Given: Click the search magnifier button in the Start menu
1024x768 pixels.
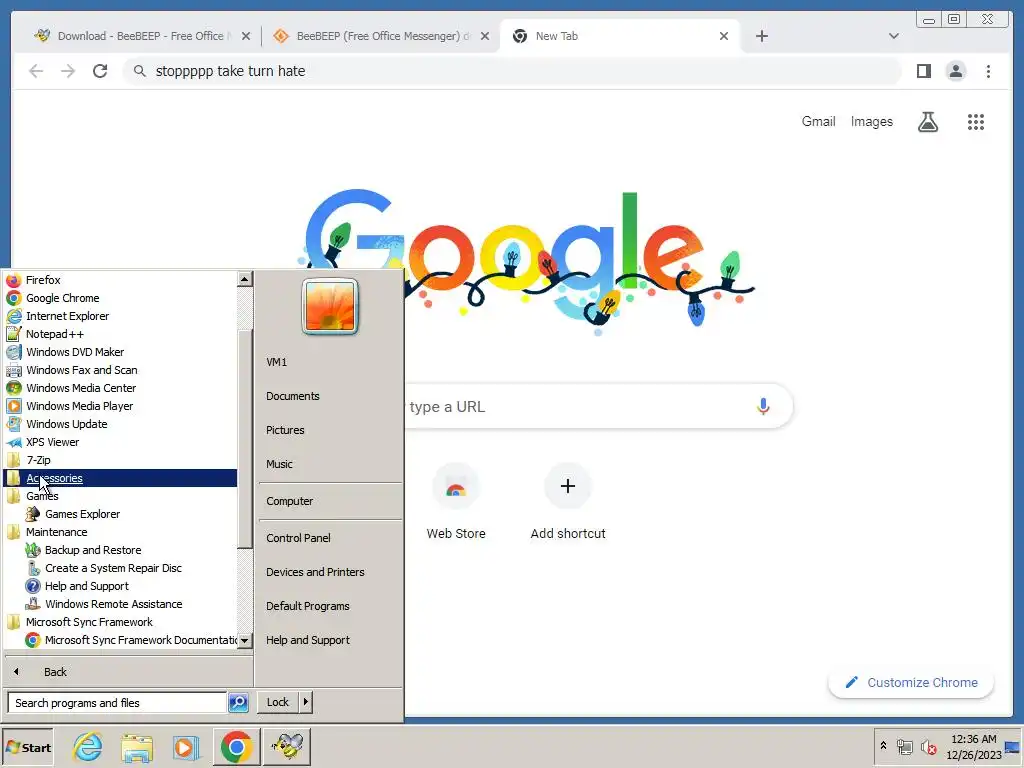Looking at the screenshot, I should (x=238, y=703).
